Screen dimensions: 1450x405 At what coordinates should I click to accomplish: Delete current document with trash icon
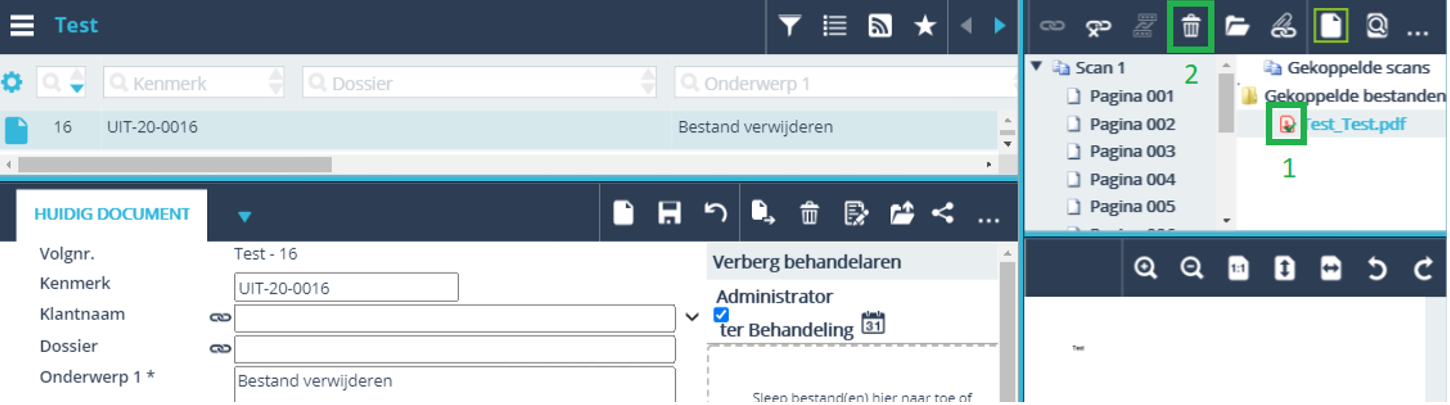click(x=810, y=213)
